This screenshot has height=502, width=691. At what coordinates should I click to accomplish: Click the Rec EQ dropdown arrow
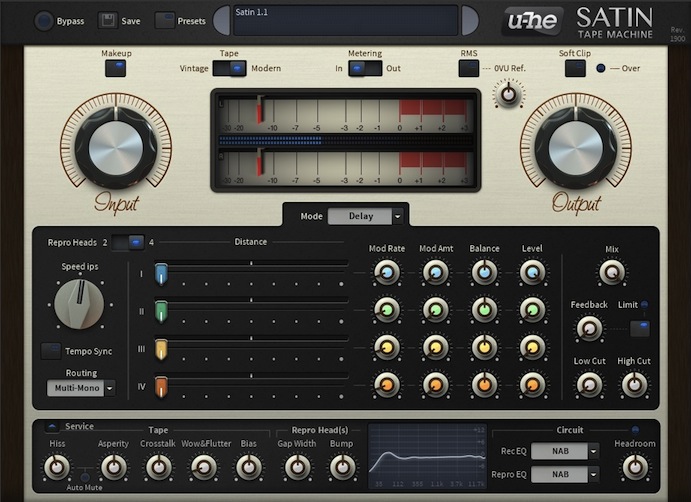click(x=594, y=451)
